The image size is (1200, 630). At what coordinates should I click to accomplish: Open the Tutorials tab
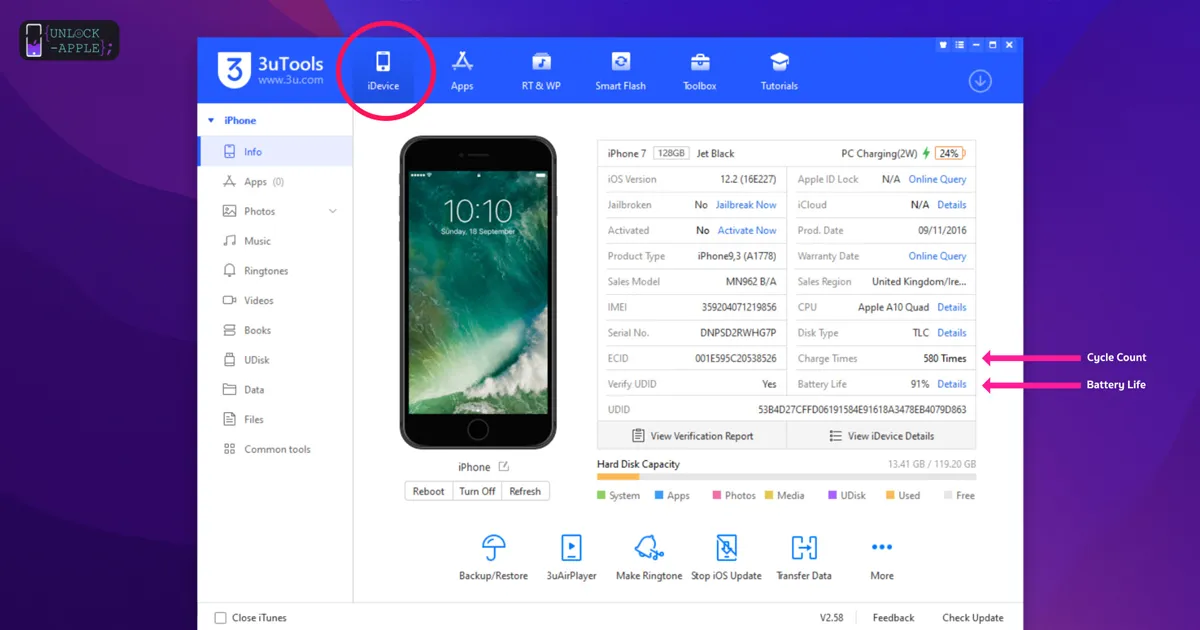(x=779, y=70)
